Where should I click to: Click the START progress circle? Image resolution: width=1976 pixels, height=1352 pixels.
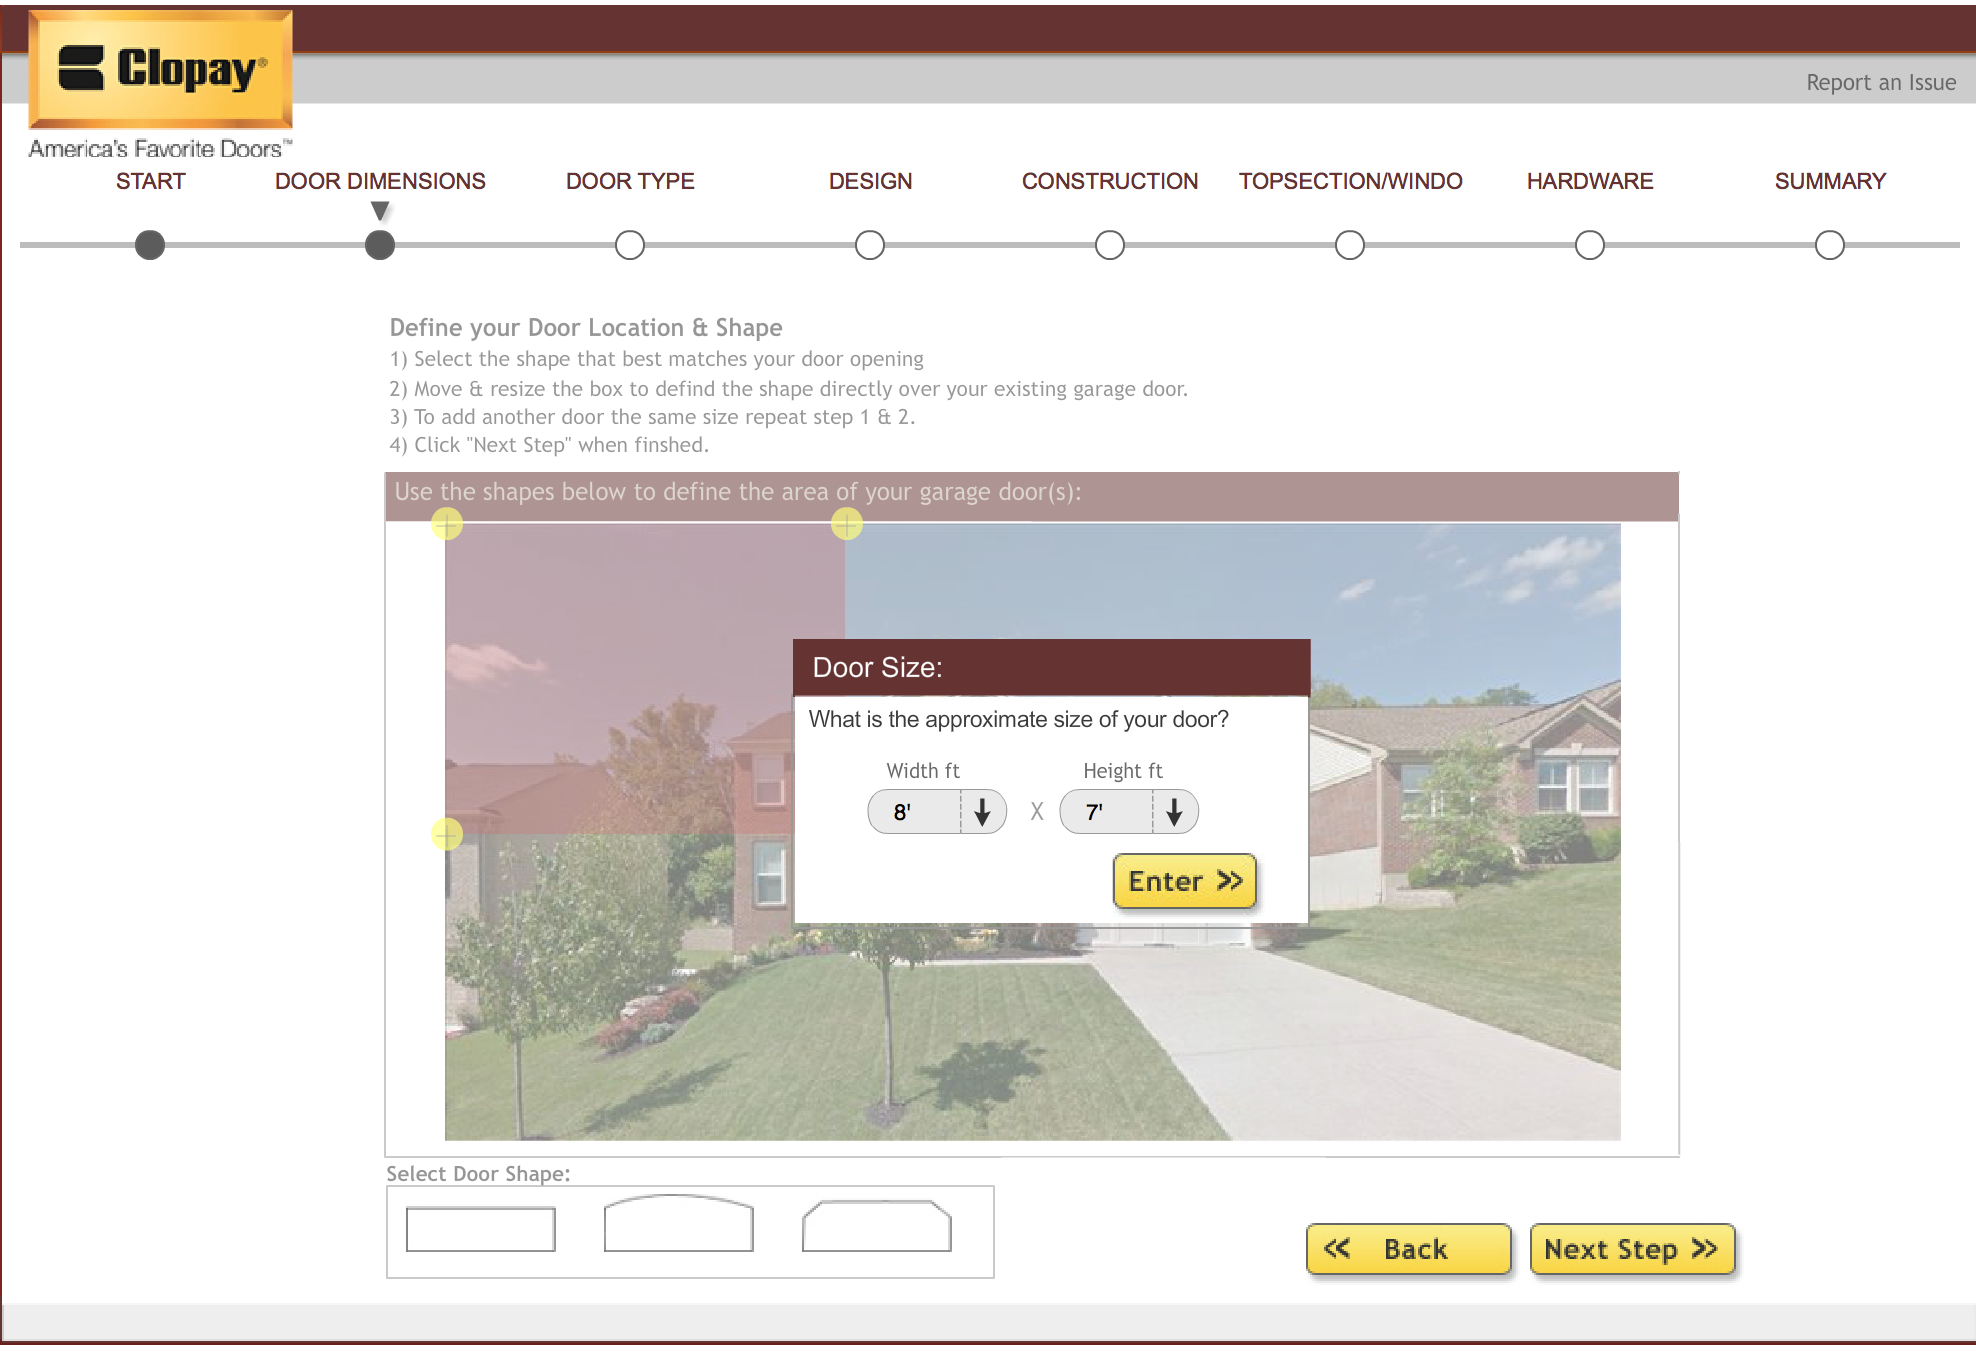[x=150, y=245]
